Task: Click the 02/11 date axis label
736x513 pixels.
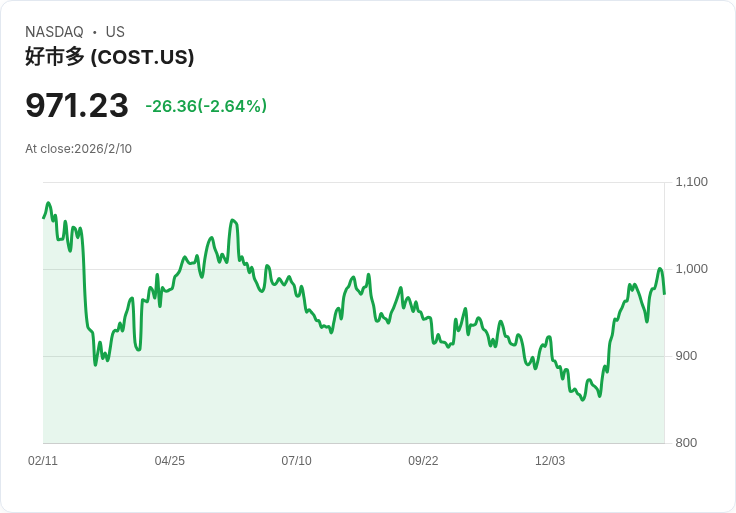Action: coord(43,460)
